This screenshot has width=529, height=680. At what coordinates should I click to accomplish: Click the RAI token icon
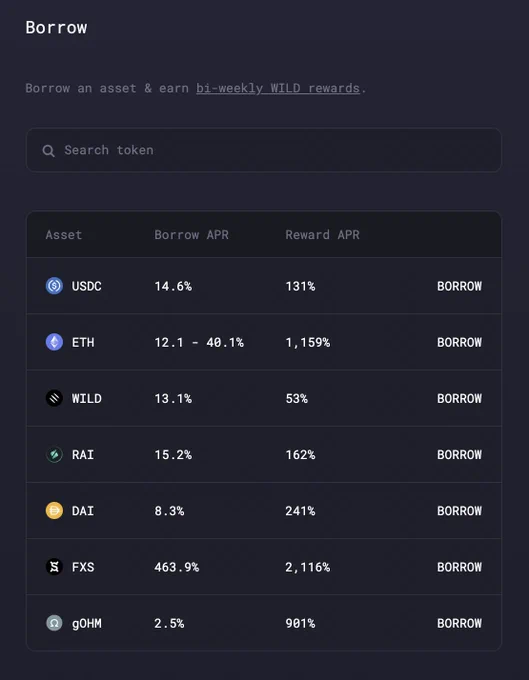[x=54, y=454]
